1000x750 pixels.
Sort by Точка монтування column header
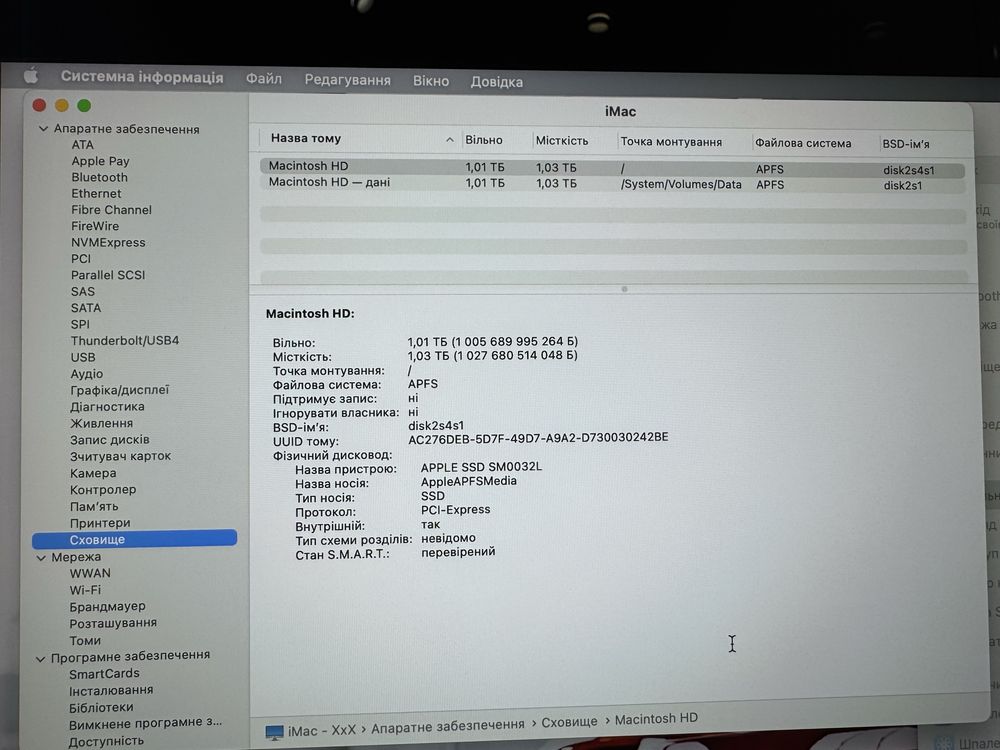(671, 142)
